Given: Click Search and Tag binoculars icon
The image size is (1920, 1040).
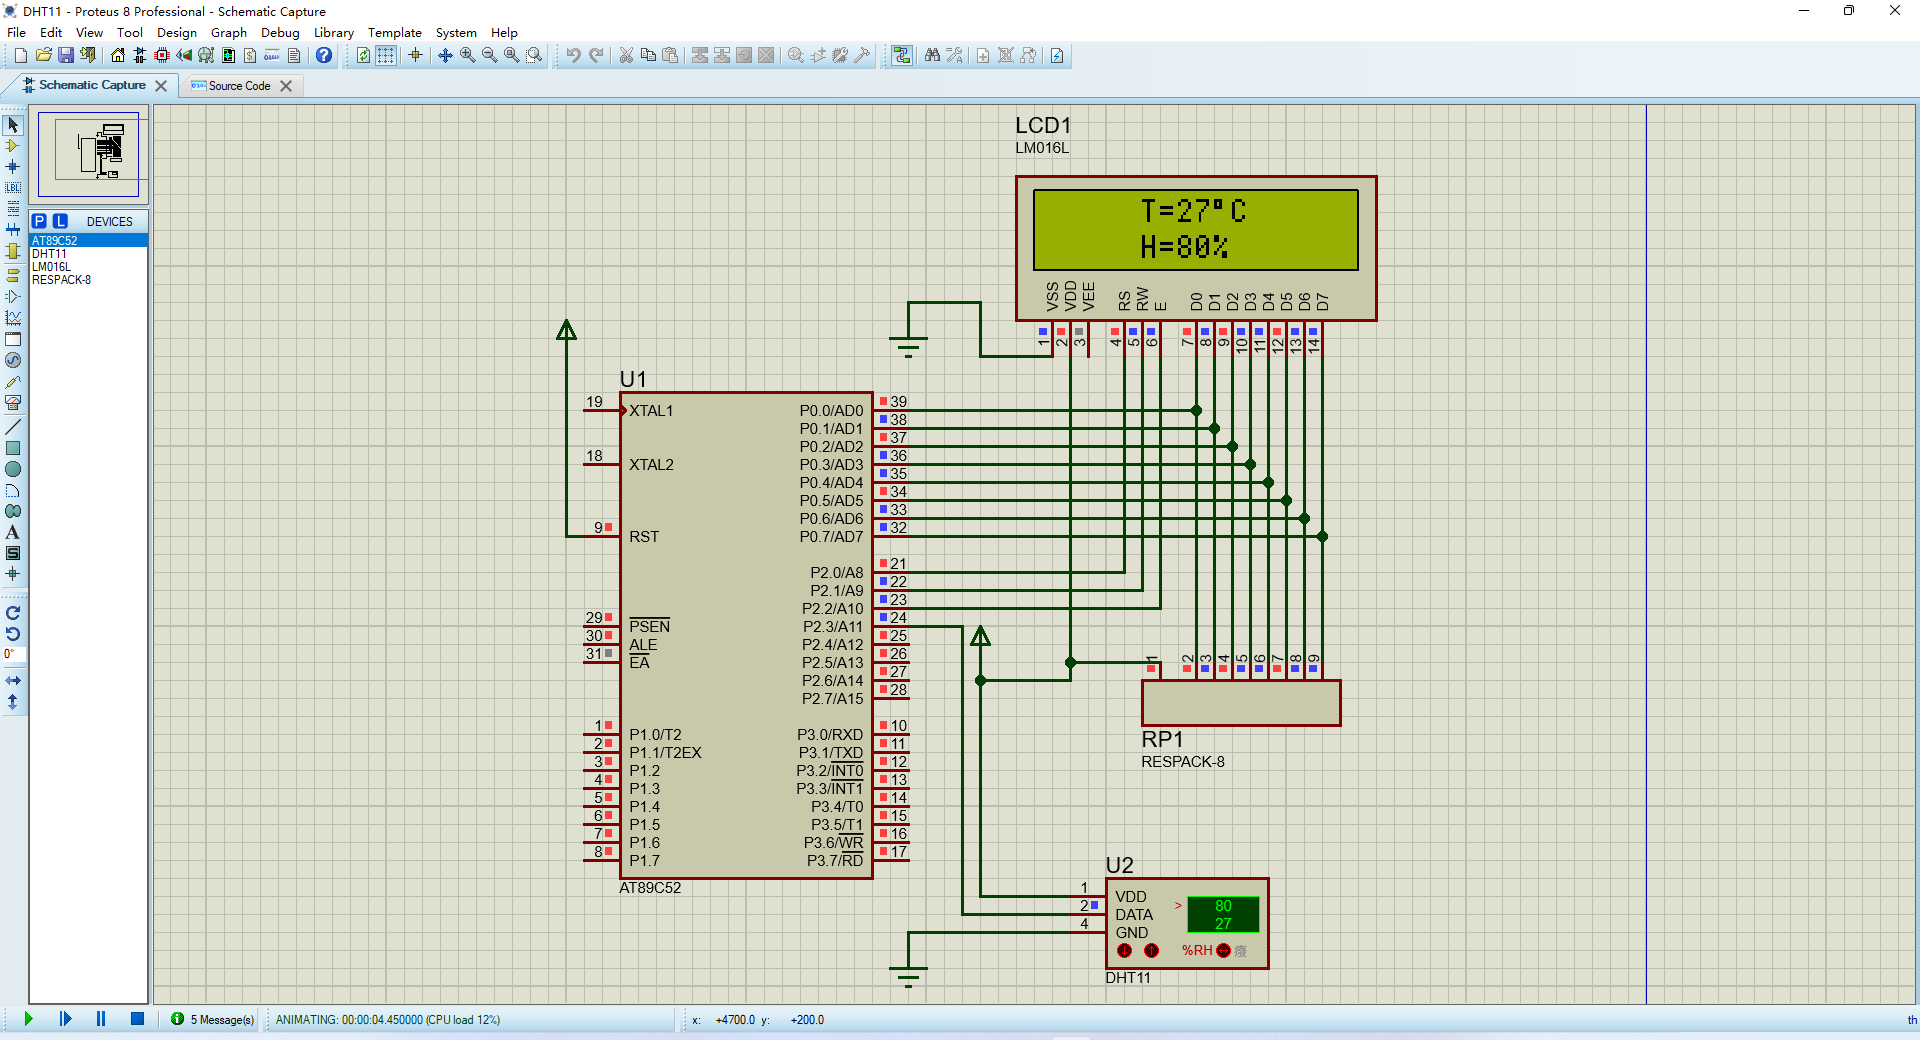Looking at the screenshot, I should click(932, 55).
